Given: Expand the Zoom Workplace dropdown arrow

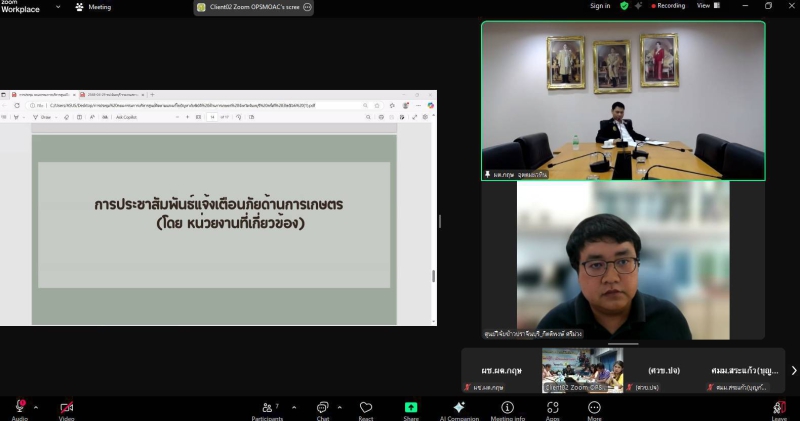Looking at the screenshot, I should pyautogui.click(x=58, y=7).
